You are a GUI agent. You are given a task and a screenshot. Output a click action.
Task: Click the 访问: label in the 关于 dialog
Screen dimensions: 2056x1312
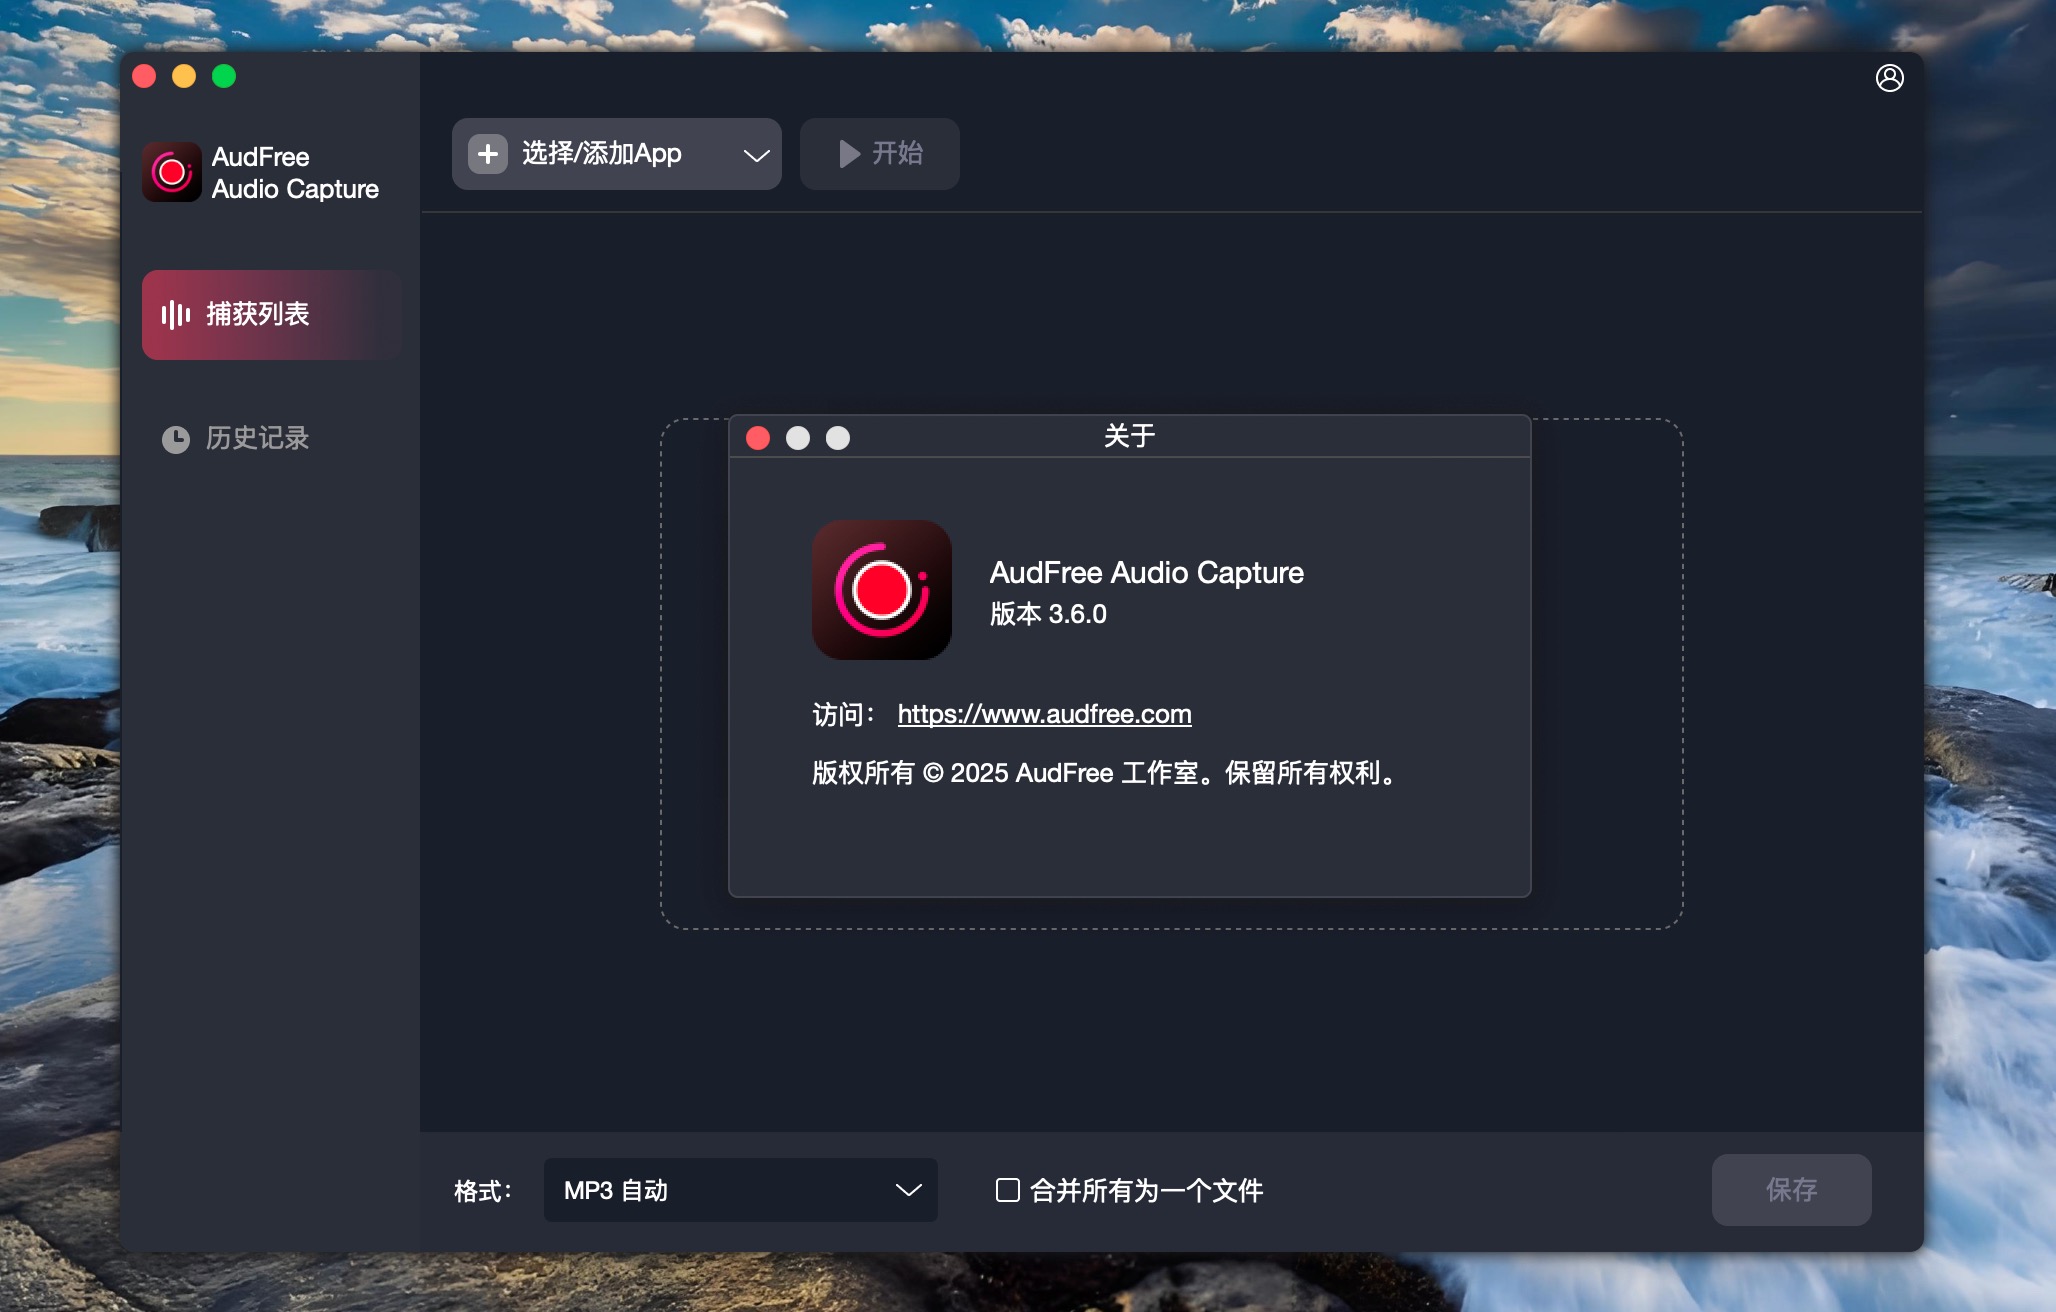pyautogui.click(x=844, y=714)
